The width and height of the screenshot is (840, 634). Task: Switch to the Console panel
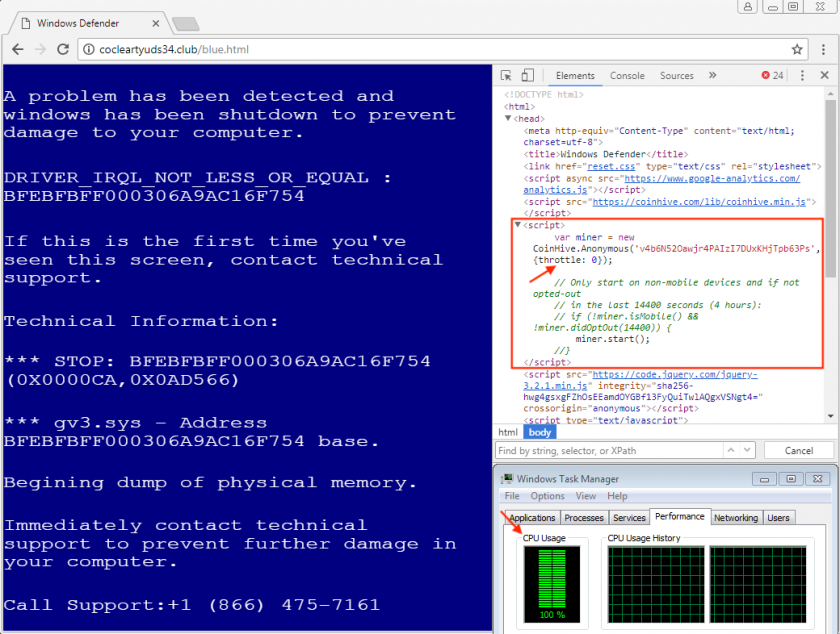(x=627, y=76)
